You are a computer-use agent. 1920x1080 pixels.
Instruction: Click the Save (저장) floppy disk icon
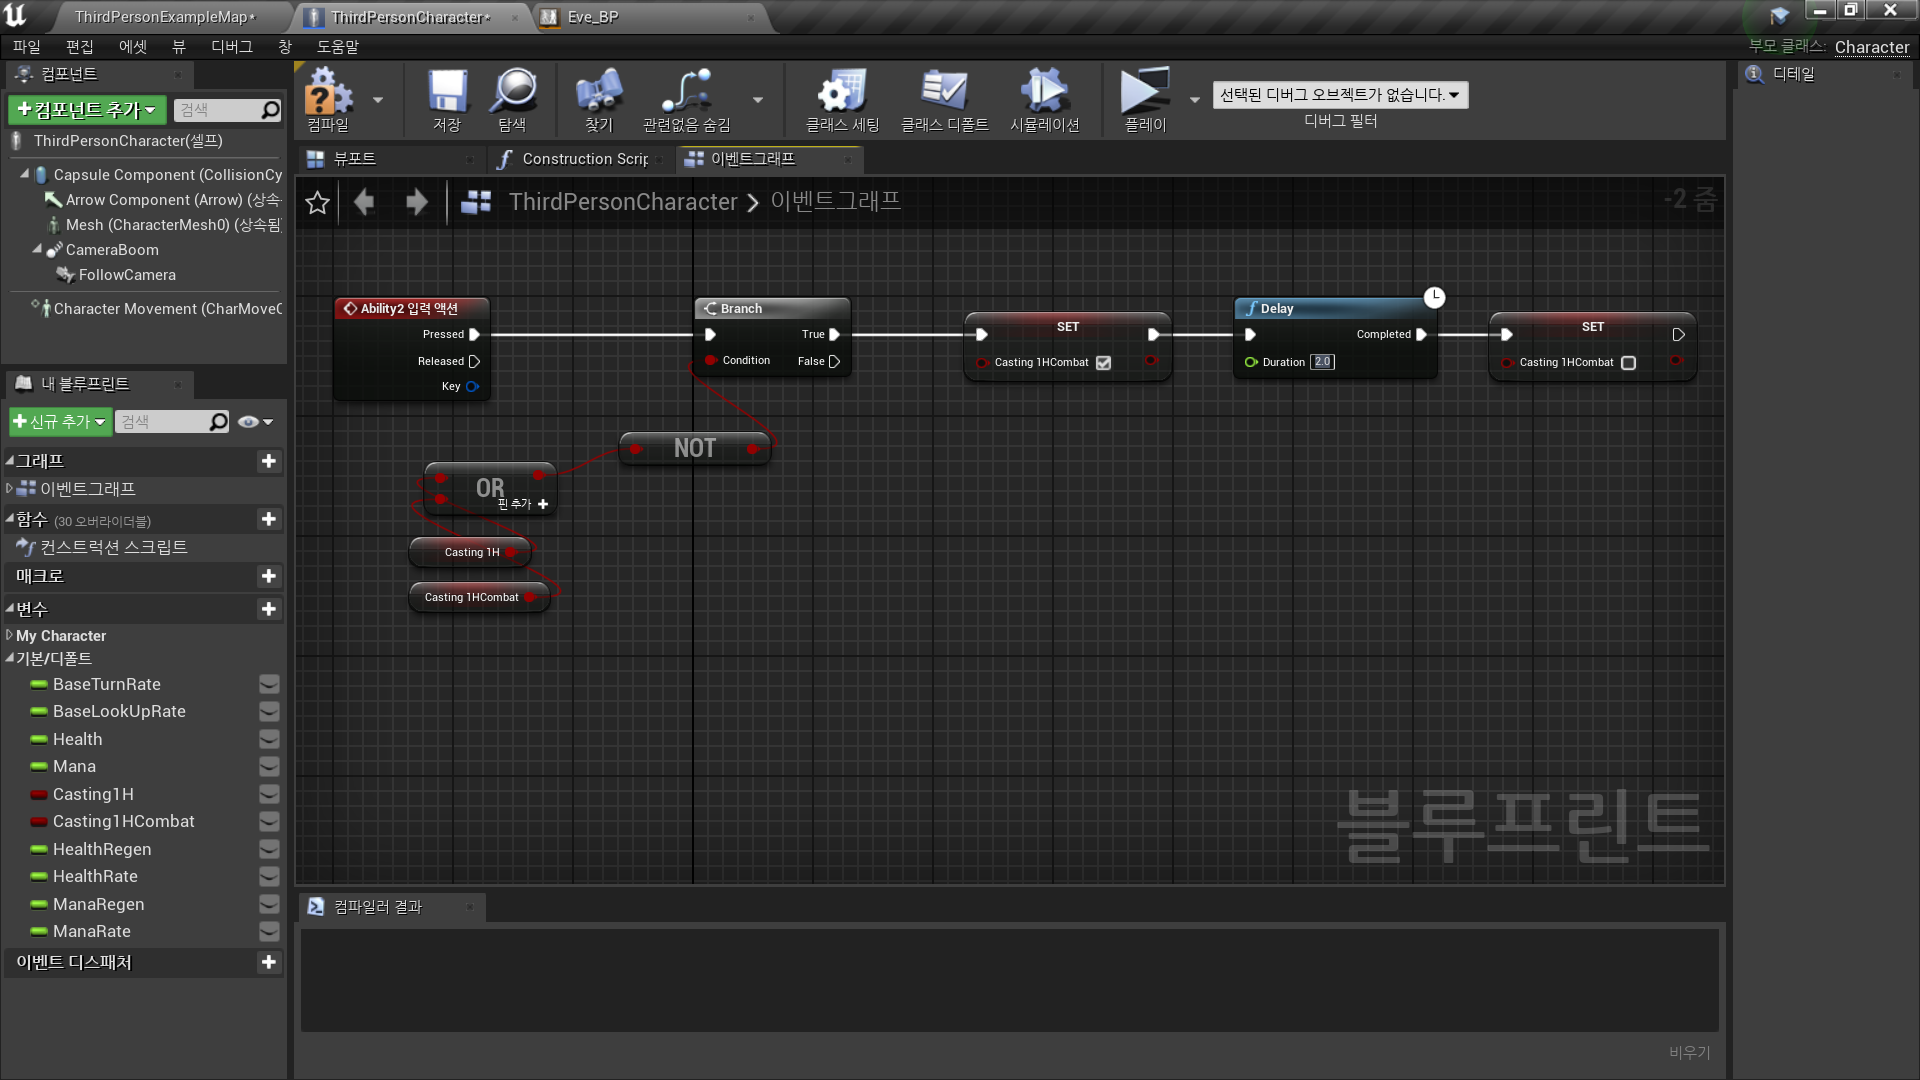click(x=447, y=93)
